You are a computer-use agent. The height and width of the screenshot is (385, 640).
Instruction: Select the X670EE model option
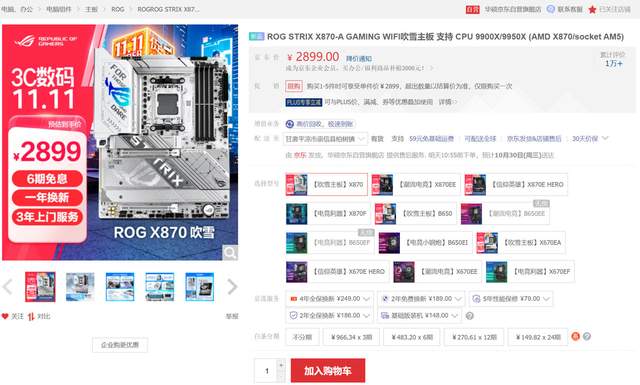[437, 272]
